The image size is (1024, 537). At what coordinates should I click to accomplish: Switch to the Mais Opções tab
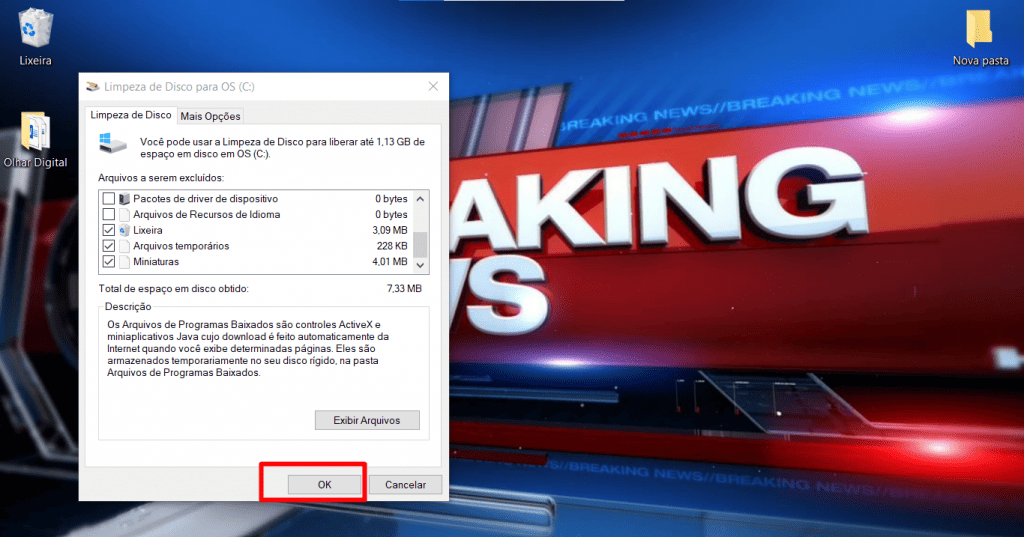[210, 116]
